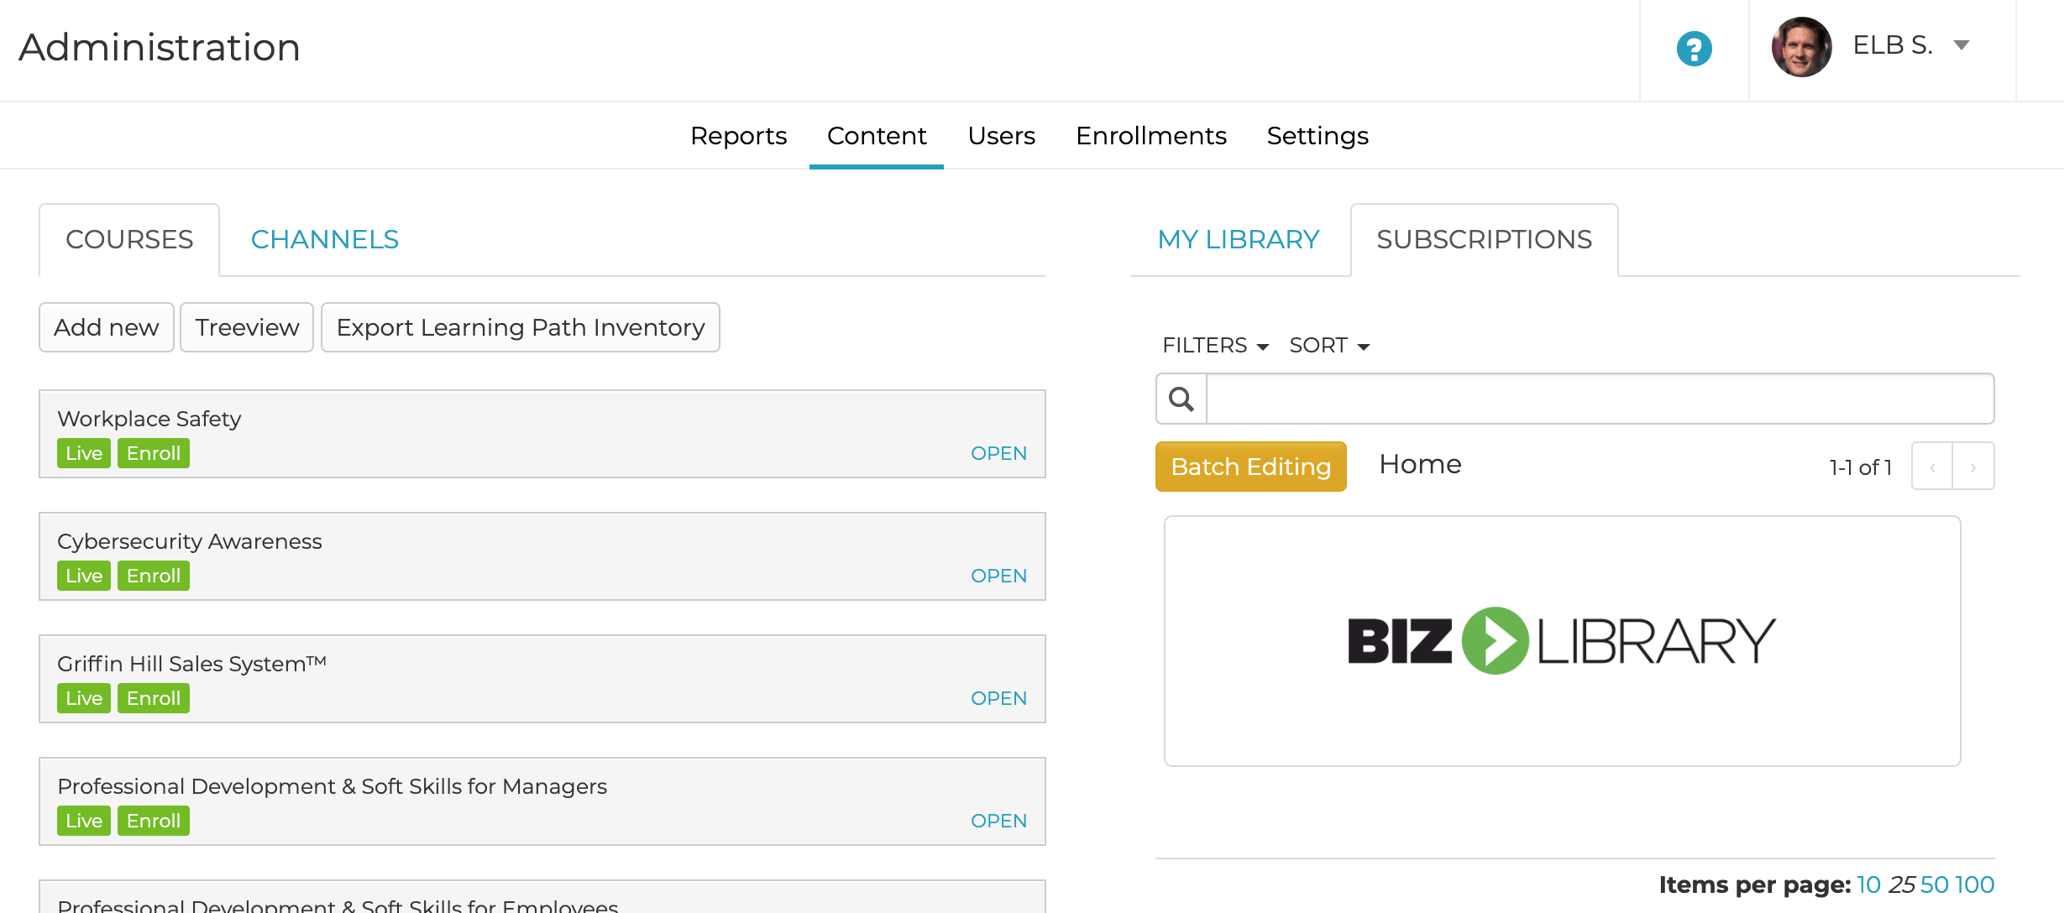The image size is (2064, 913).
Task: Open the Professional Development for Managers course via OPEN
Action: click(998, 820)
